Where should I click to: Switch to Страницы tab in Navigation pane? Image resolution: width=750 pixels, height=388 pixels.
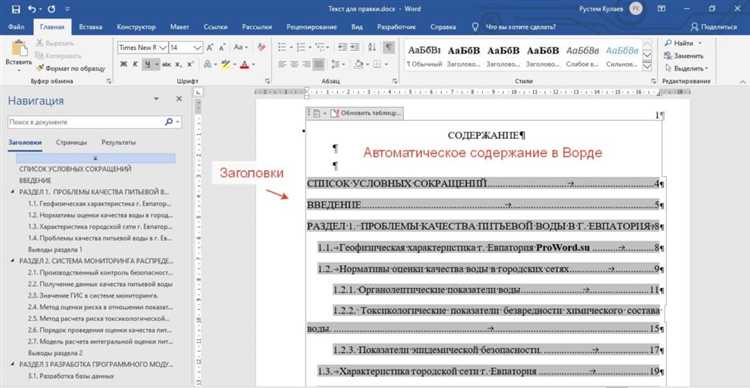click(x=71, y=142)
